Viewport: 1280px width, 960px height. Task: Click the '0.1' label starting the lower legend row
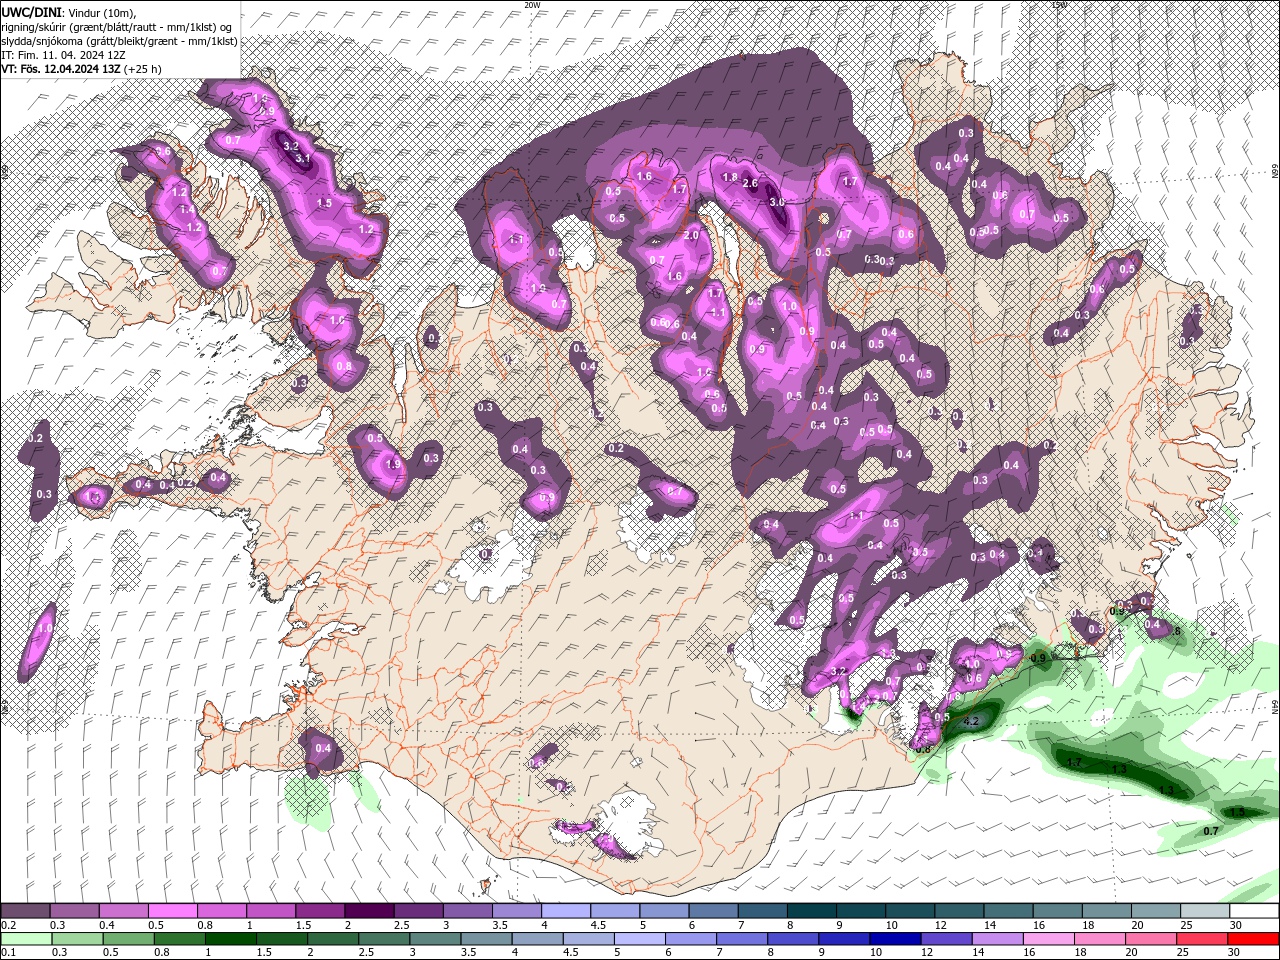click(8, 953)
